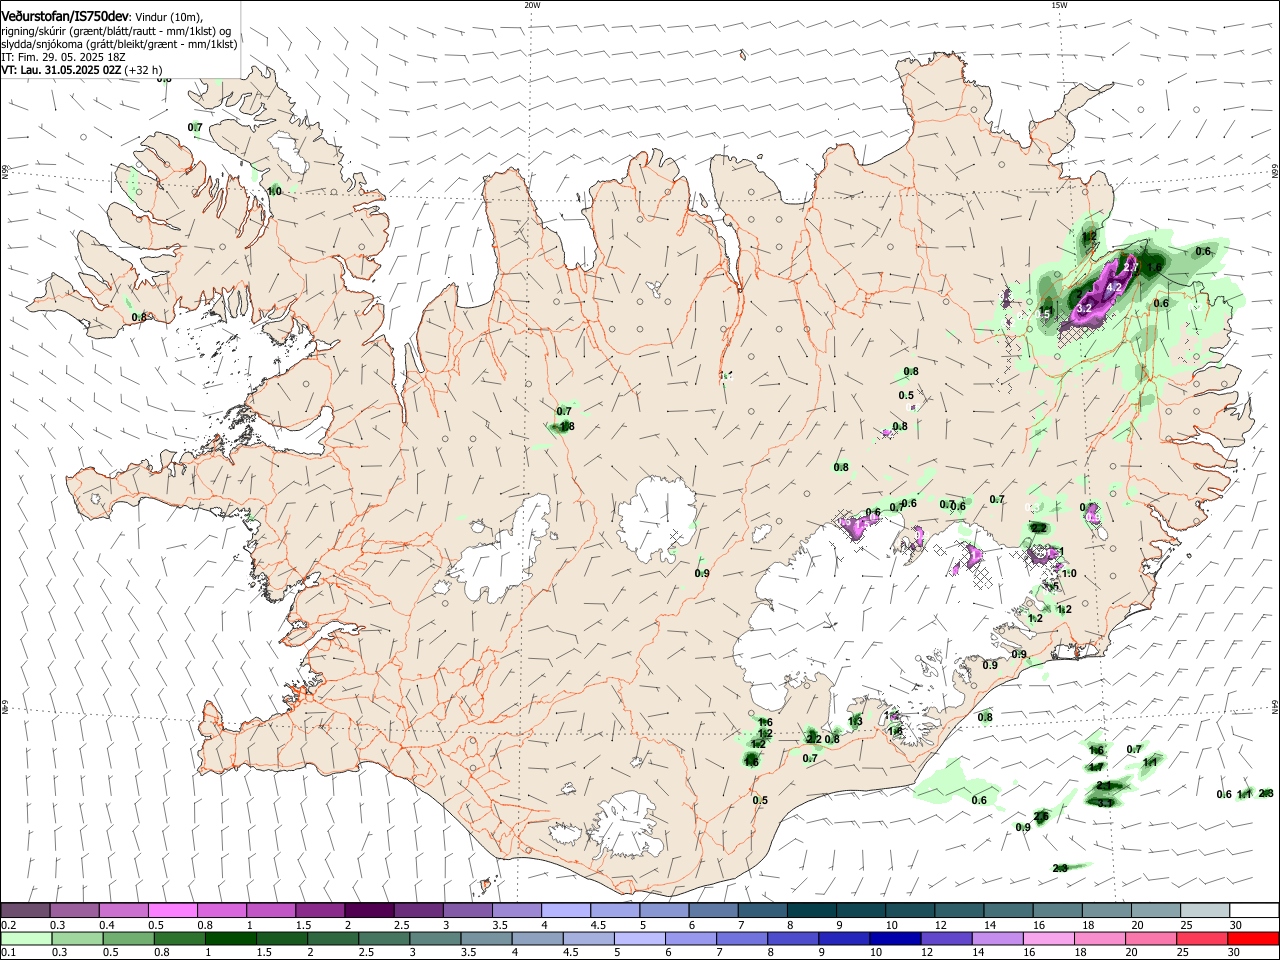Click the 20W longitude label

(532, 5)
